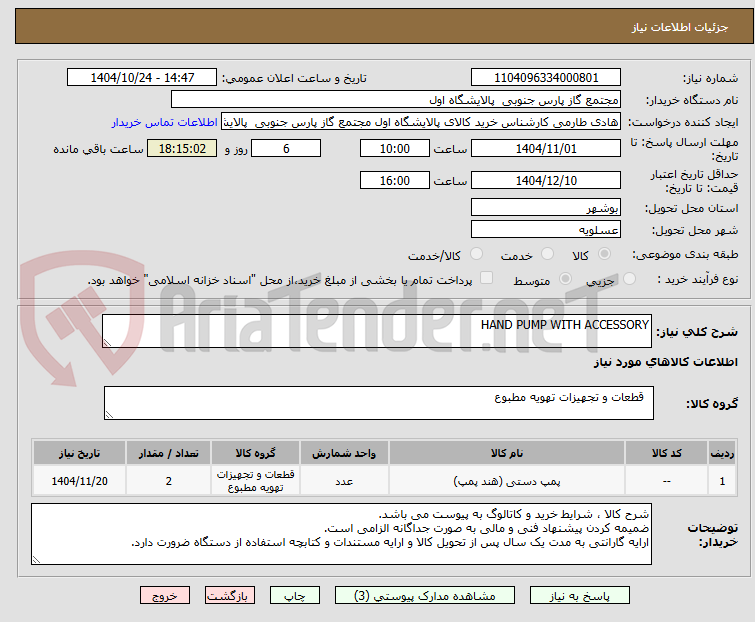Select the کالا radio button
The height and width of the screenshot is (622, 755).
click(604, 254)
